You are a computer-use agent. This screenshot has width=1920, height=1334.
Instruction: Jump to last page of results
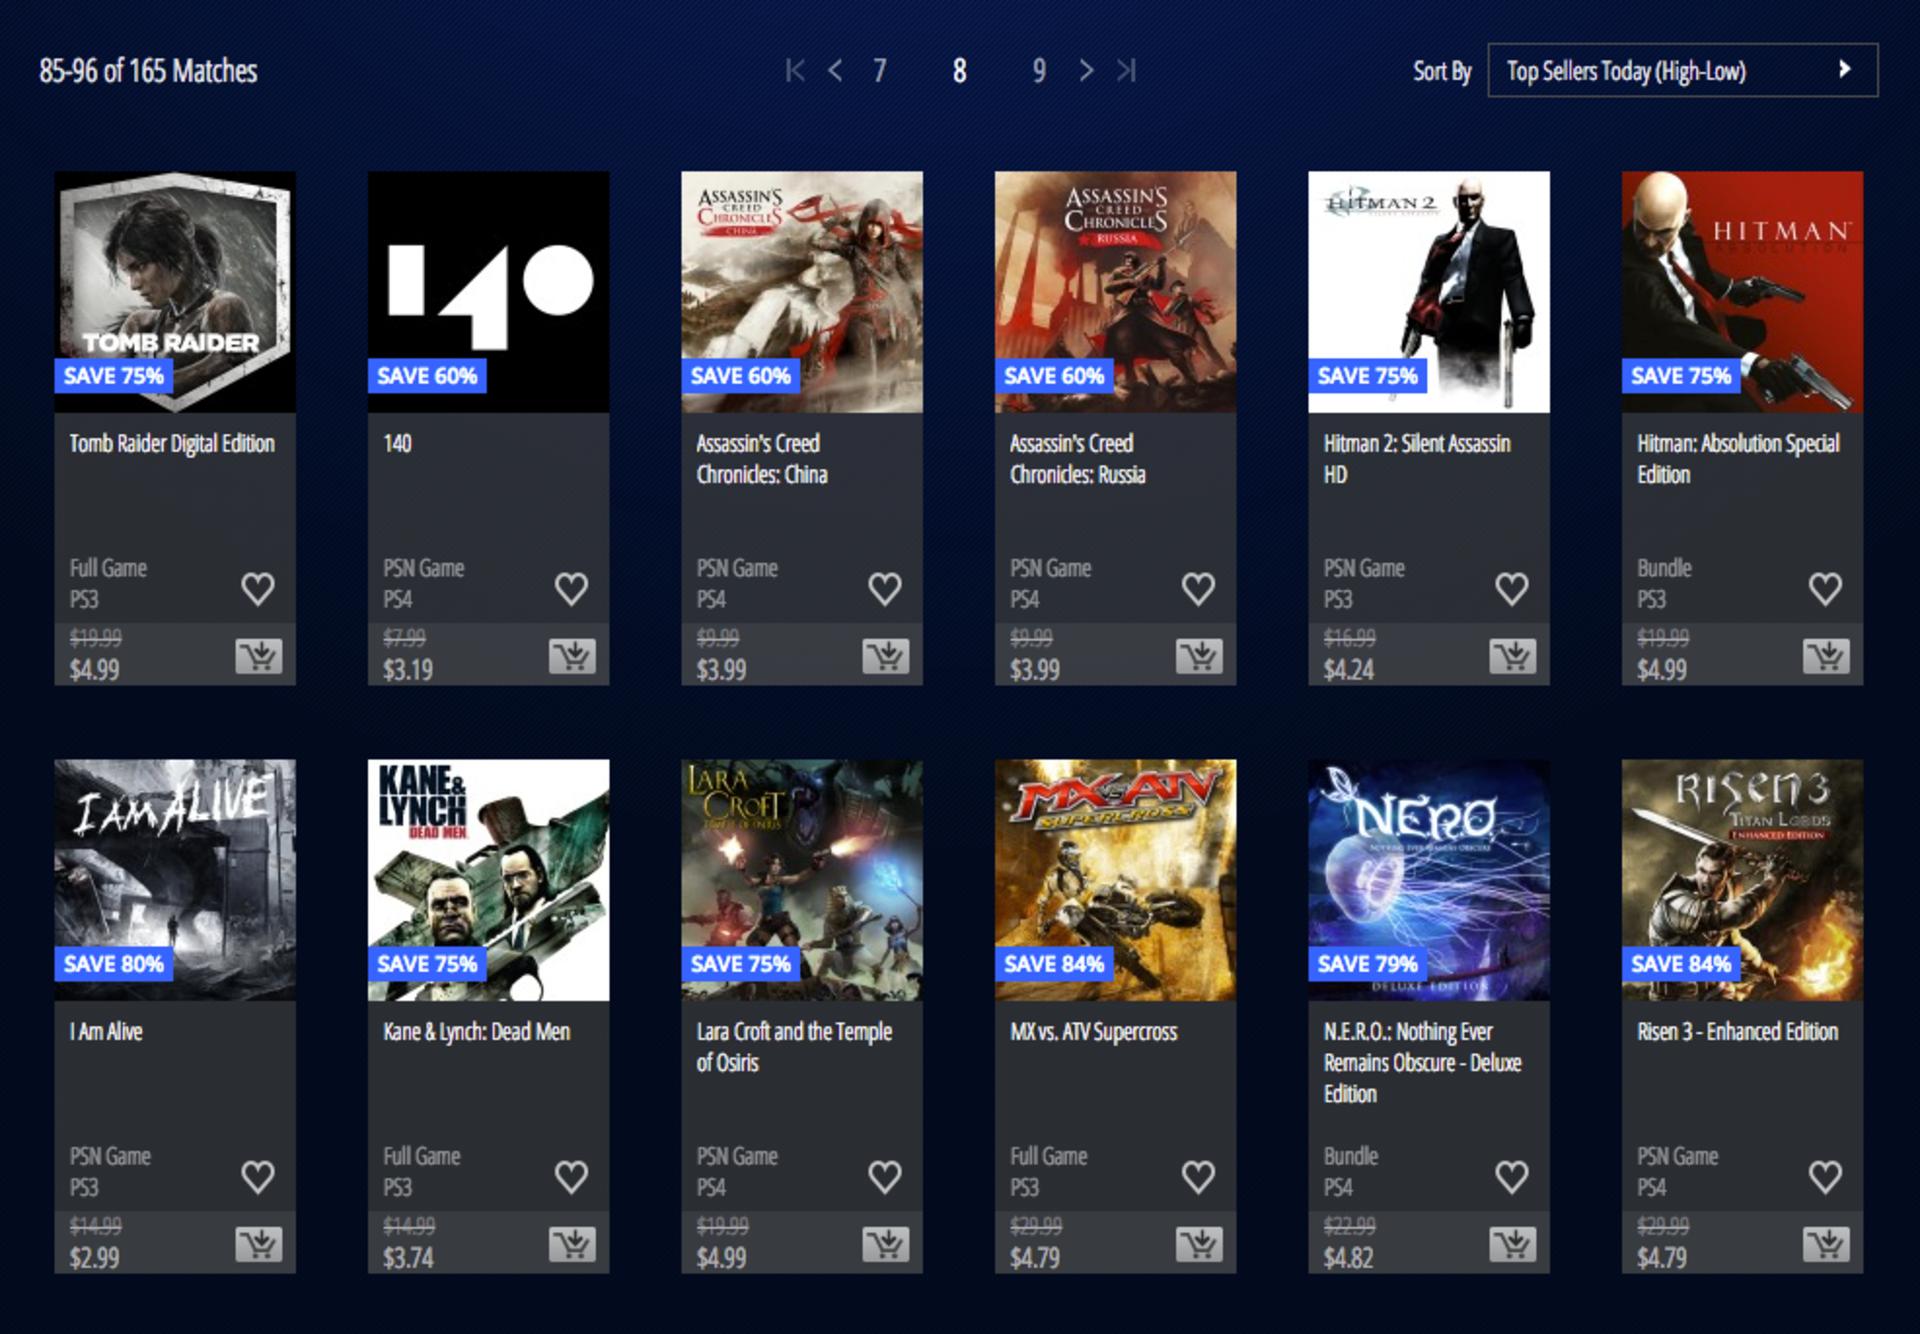point(1127,70)
